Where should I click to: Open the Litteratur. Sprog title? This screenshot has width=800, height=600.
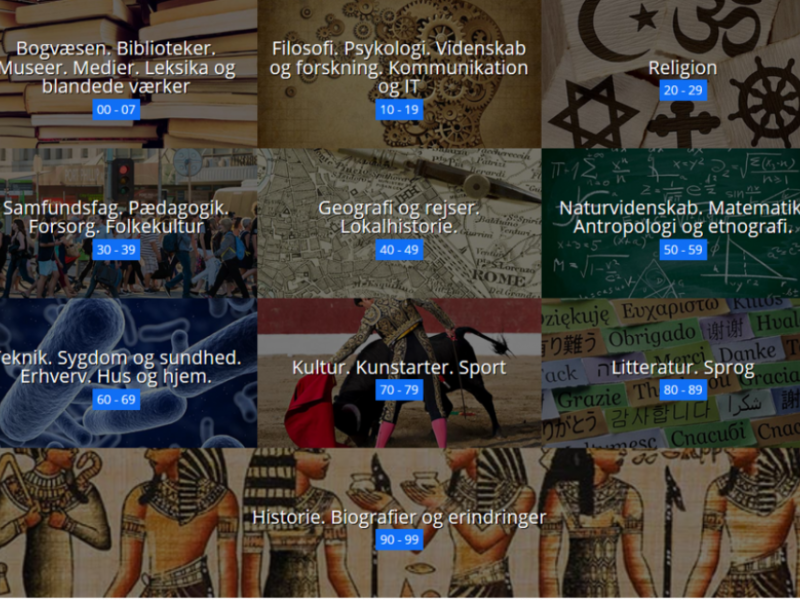pos(683,367)
